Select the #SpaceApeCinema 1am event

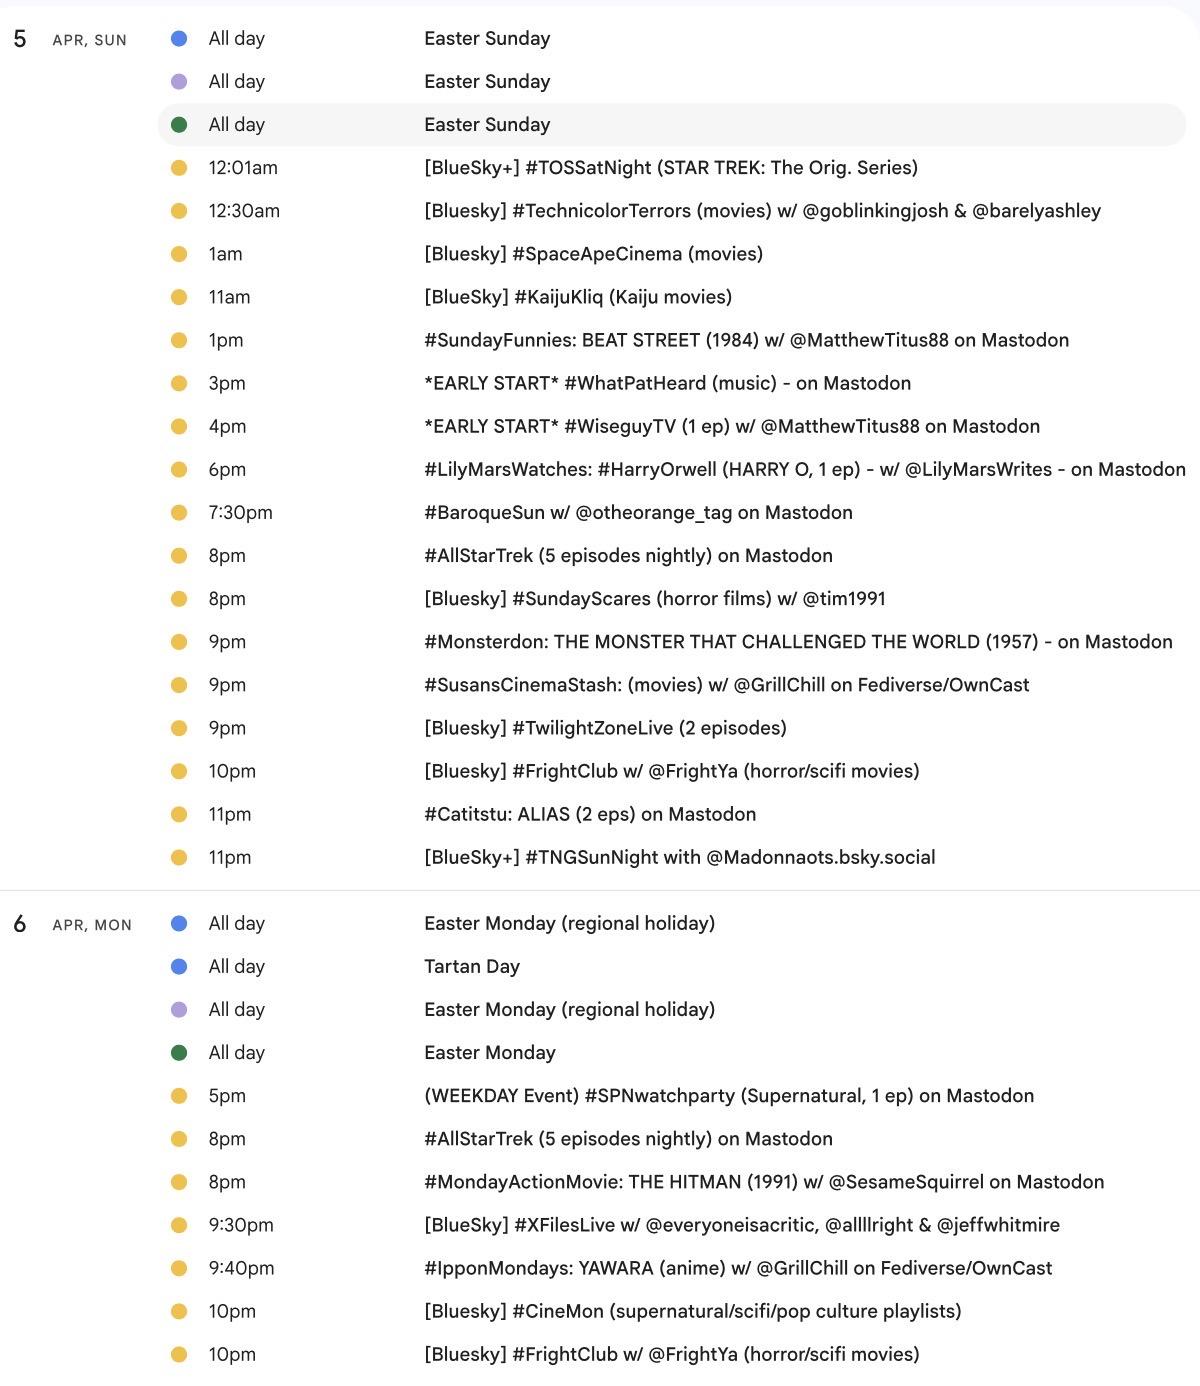[x=593, y=254]
